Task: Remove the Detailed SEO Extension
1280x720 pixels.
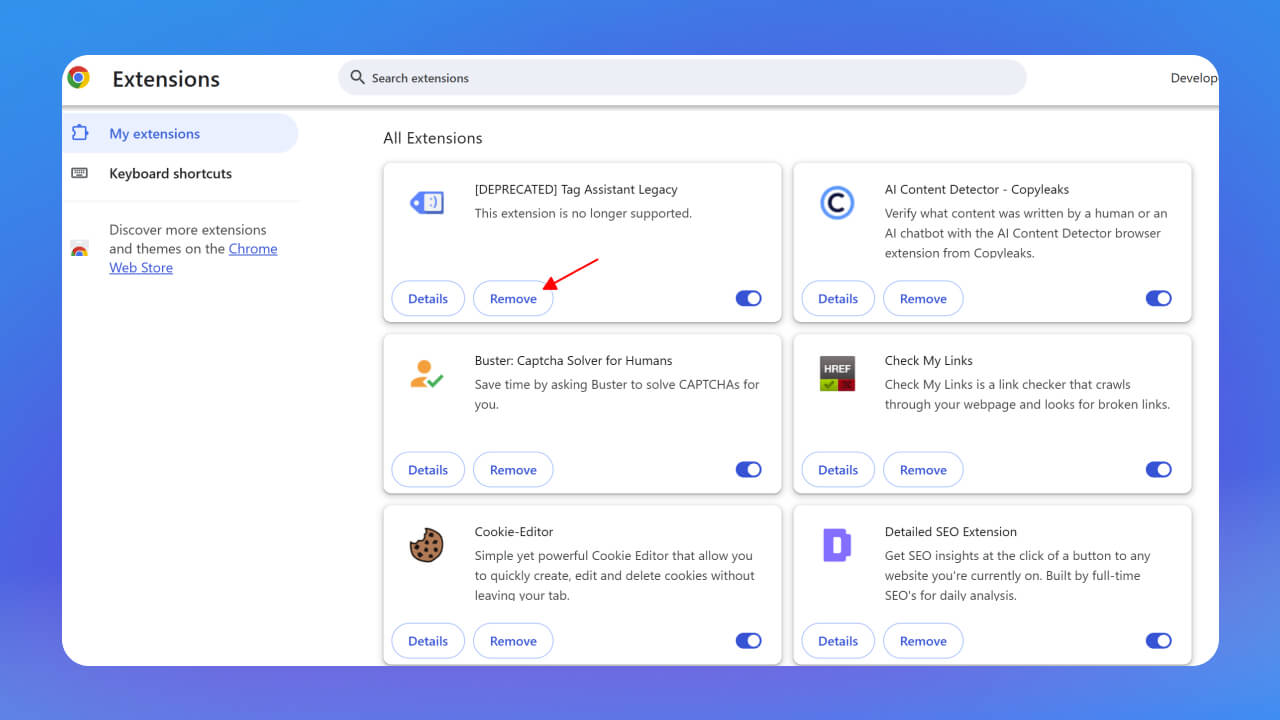Action: click(923, 640)
